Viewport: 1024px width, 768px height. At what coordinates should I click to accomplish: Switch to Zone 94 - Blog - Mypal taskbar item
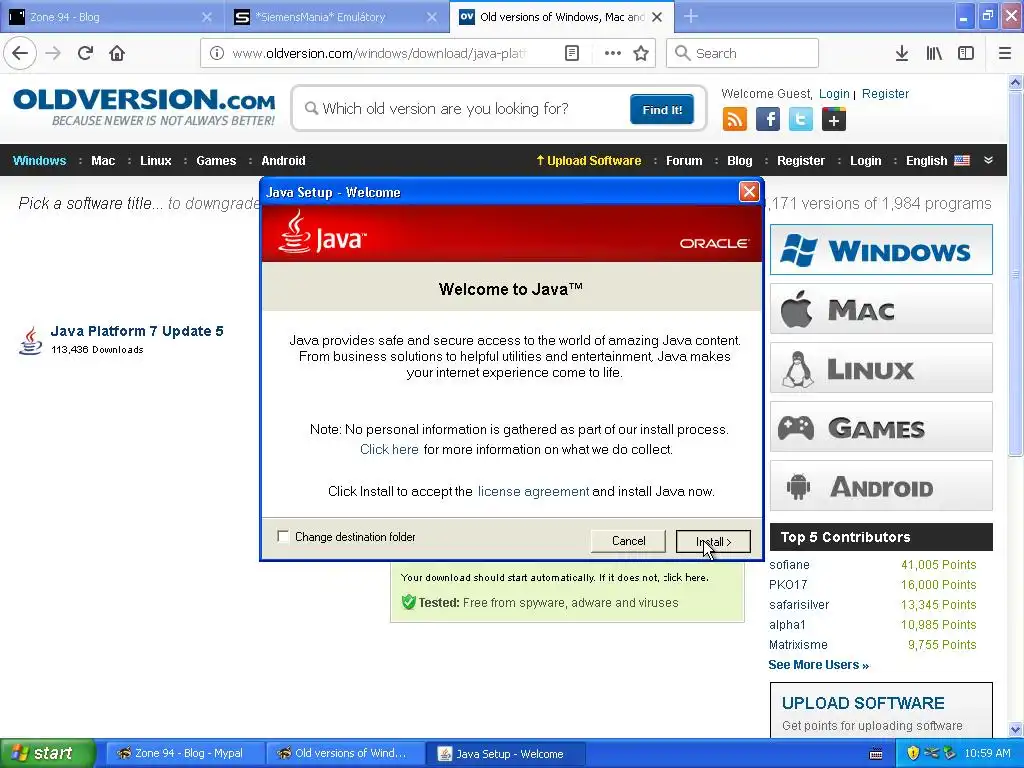pos(185,753)
